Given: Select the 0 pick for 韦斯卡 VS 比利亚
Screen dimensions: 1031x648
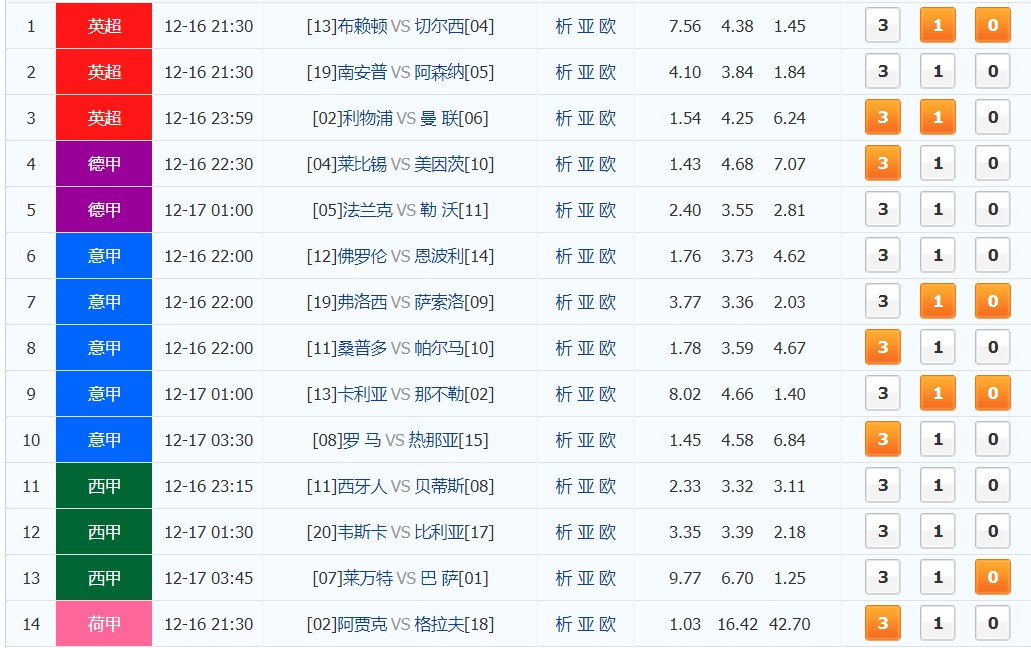Looking at the screenshot, I should point(993,531).
